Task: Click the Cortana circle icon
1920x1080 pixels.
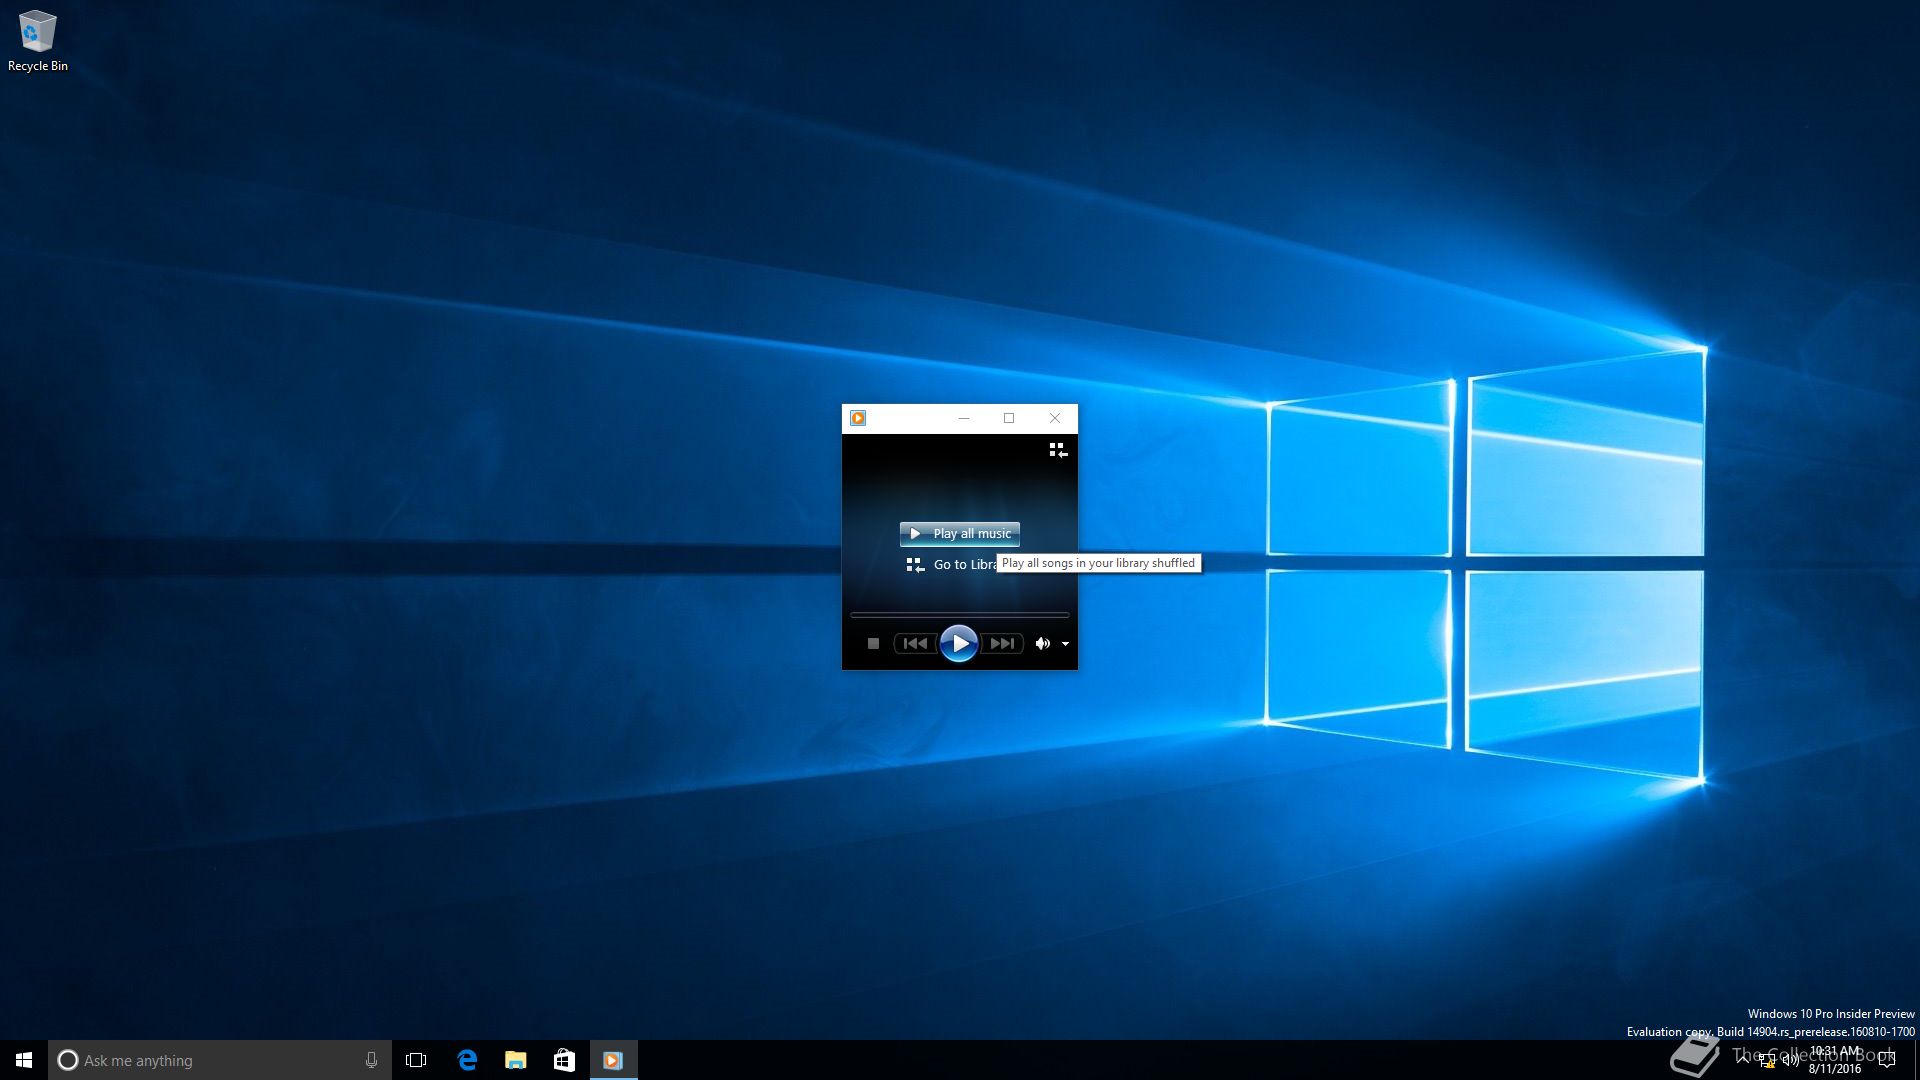Action: [x=67, y=1060]
